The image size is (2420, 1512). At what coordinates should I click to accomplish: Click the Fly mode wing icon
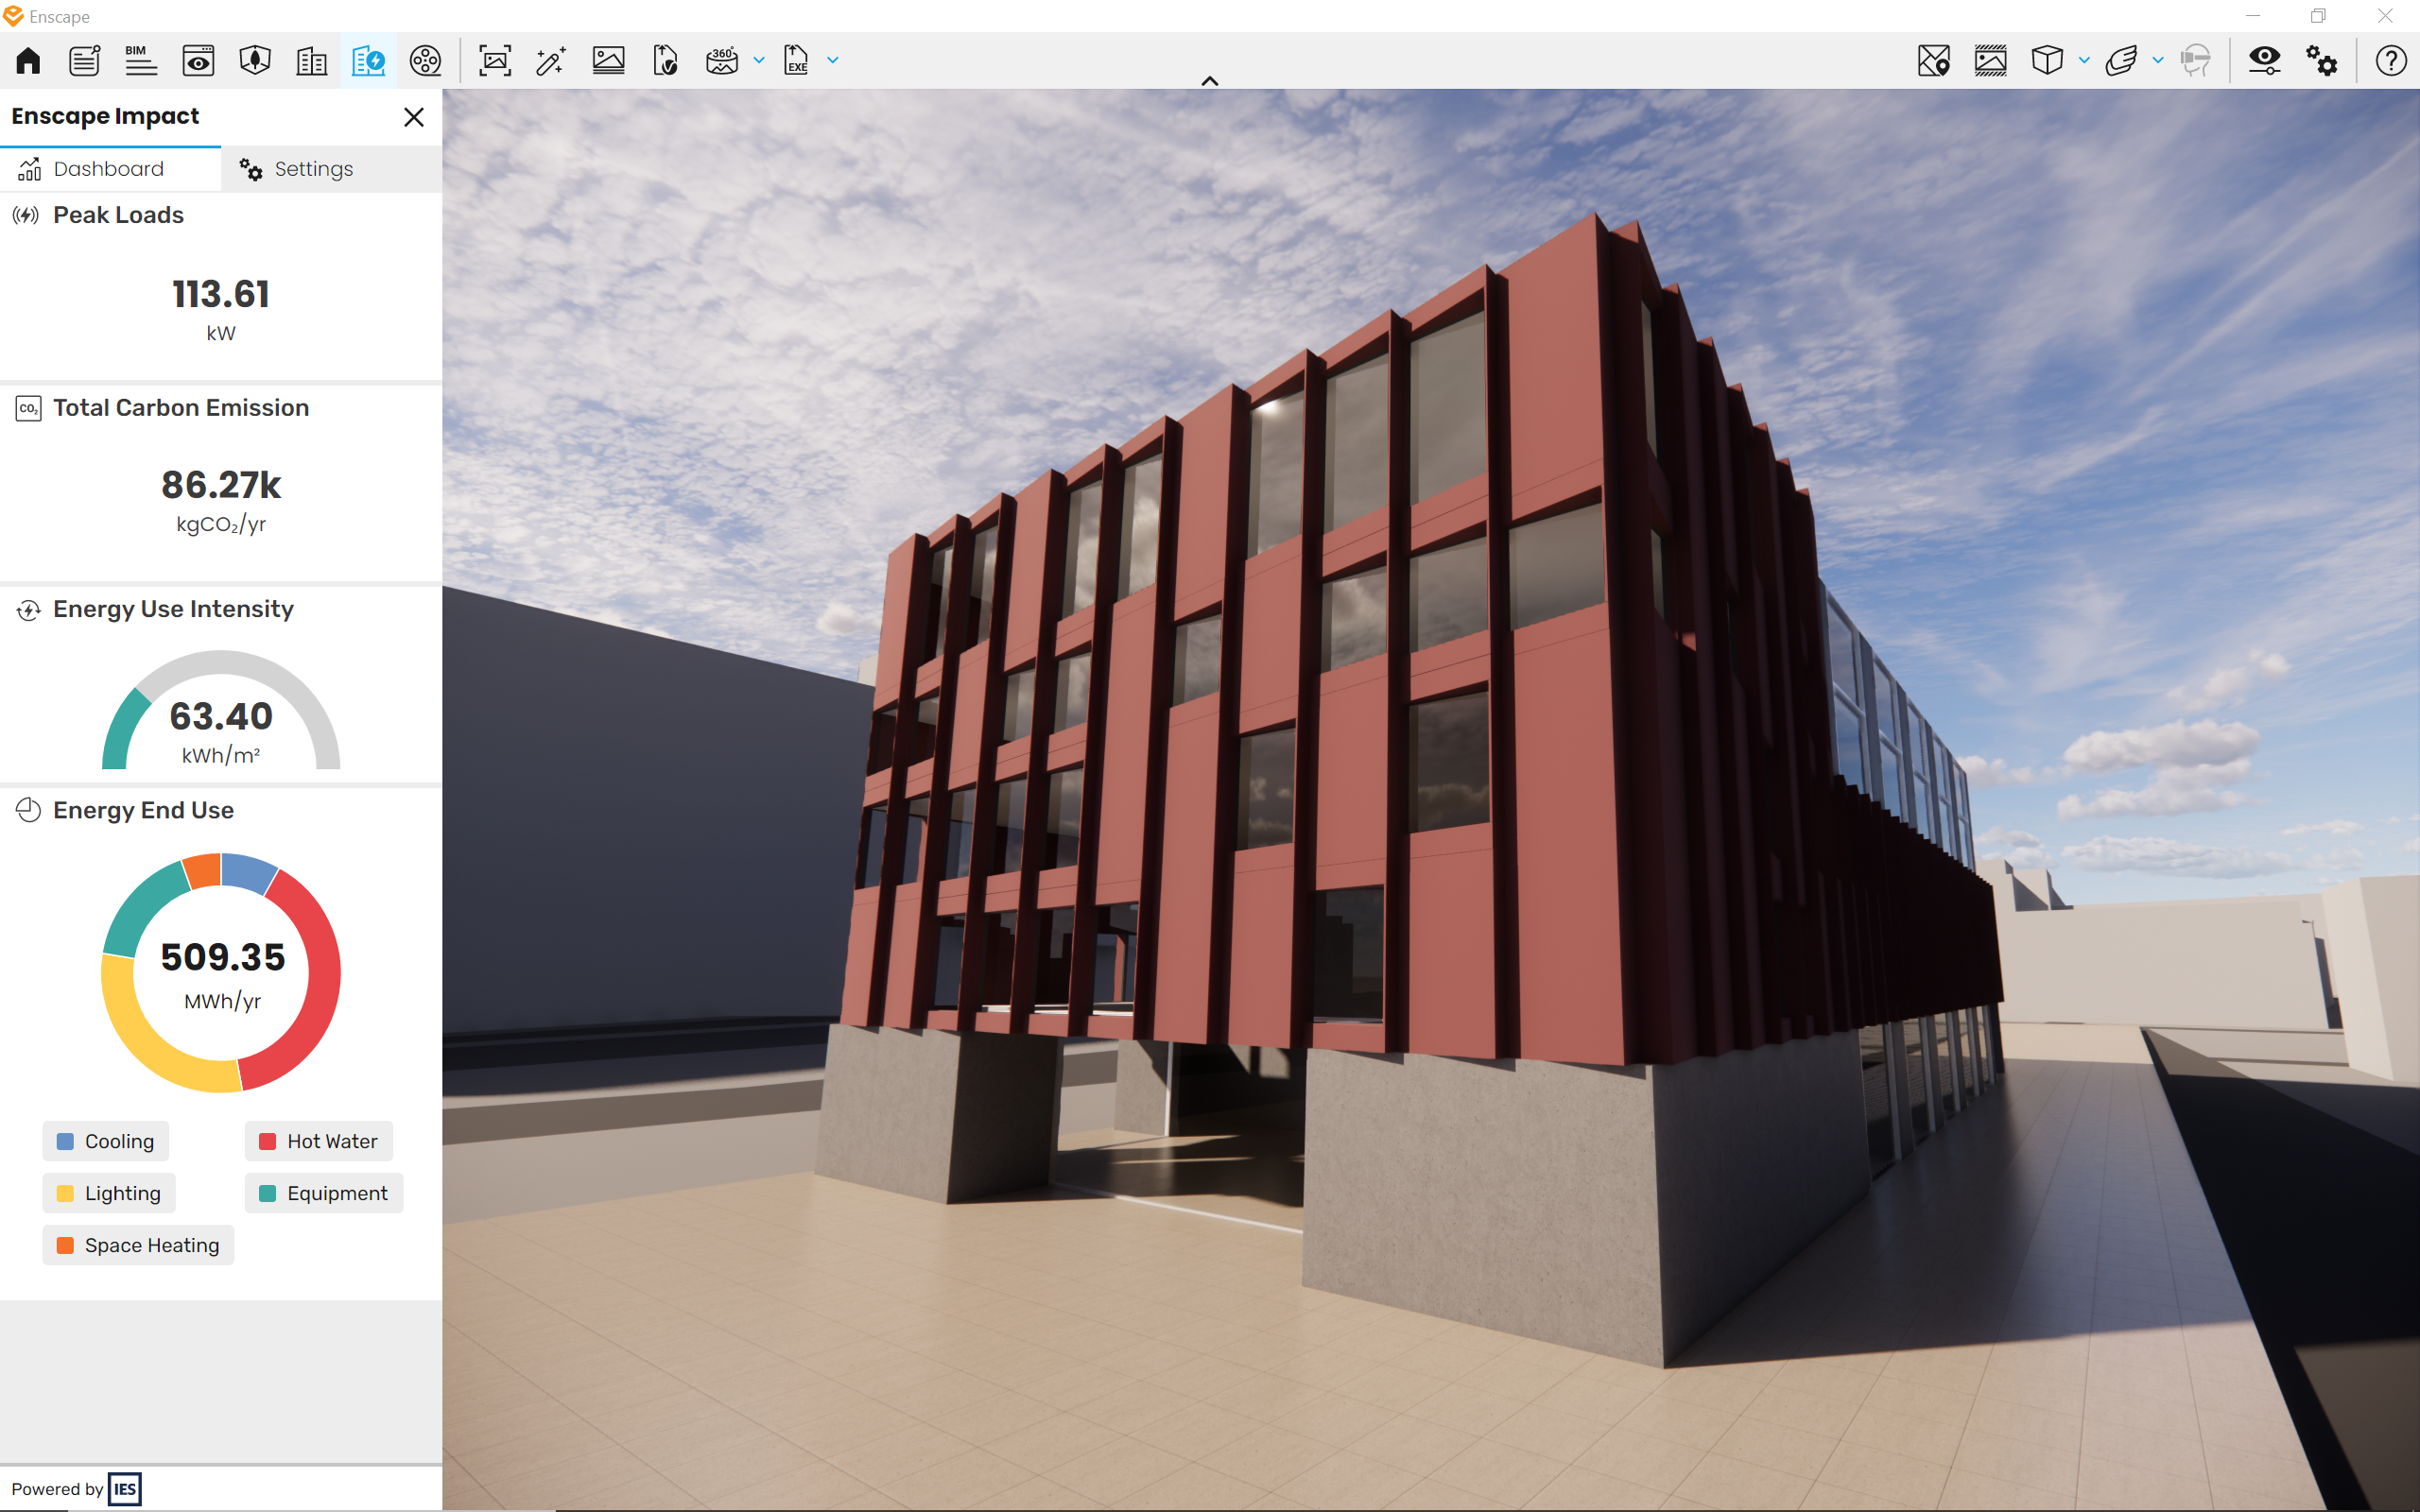click(x=2121, y=61)
